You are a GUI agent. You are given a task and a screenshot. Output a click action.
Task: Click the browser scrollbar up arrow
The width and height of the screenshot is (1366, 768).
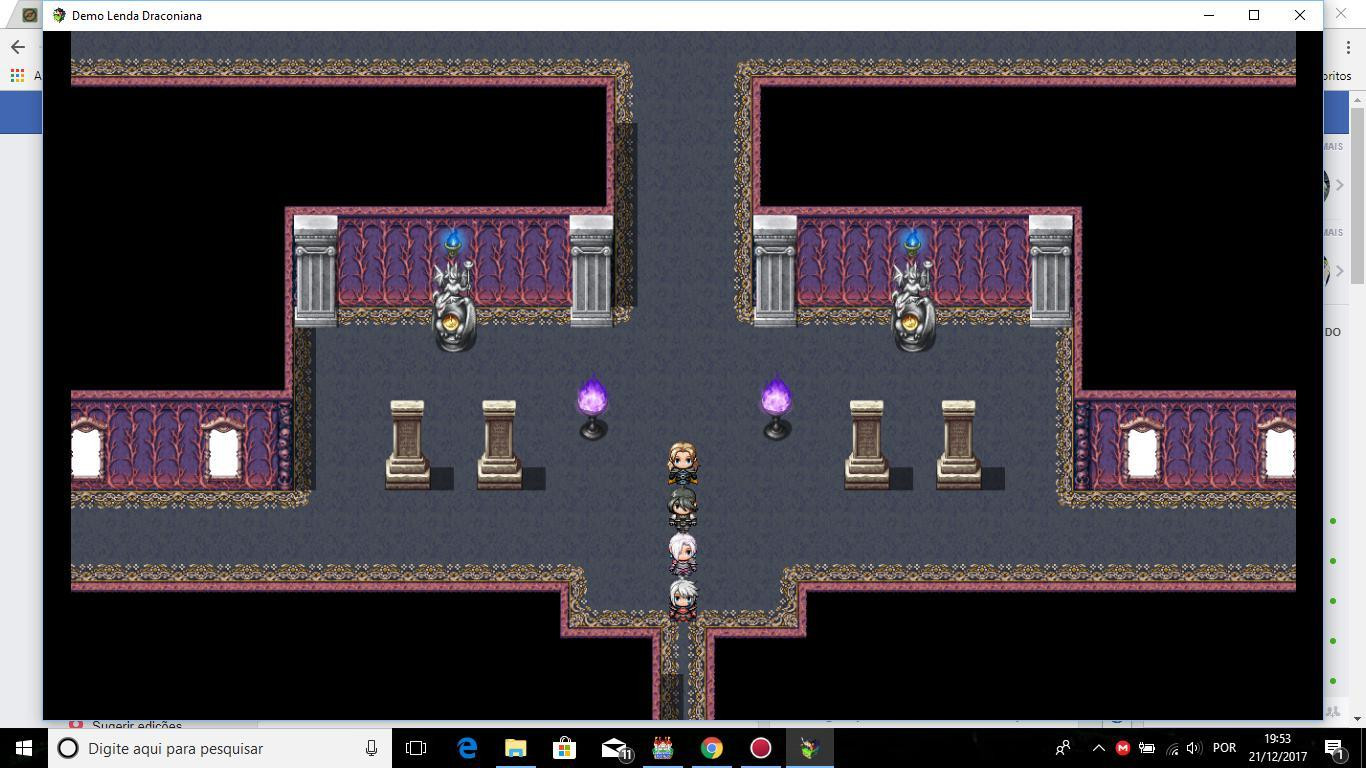1357,100
